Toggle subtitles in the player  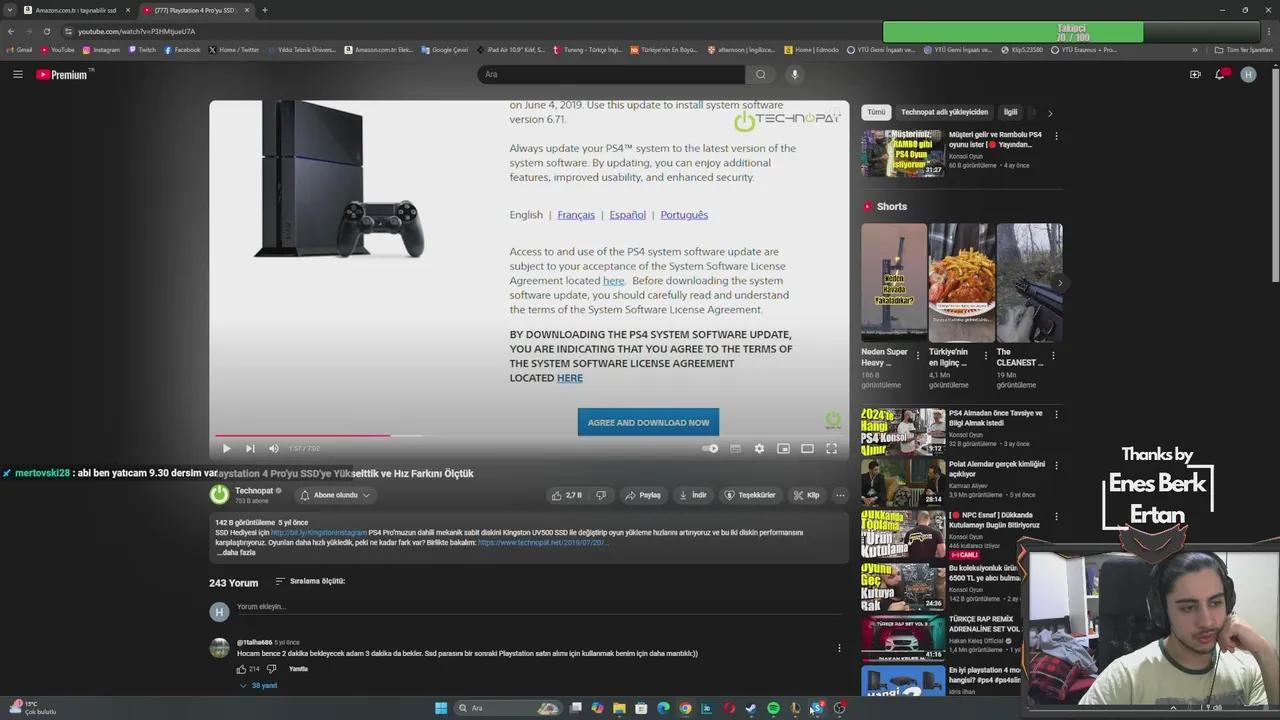(735, 449)
